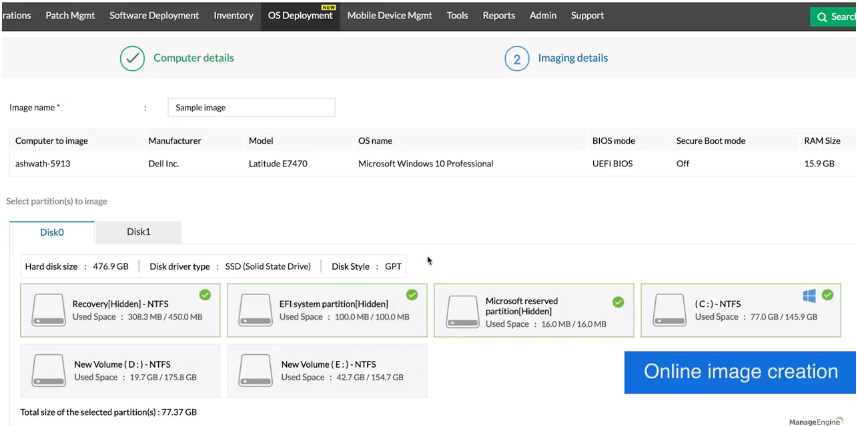Click the Microsoft reserved partition drive icon
This screenshot has width=857, height=426.
pos(464,310)
